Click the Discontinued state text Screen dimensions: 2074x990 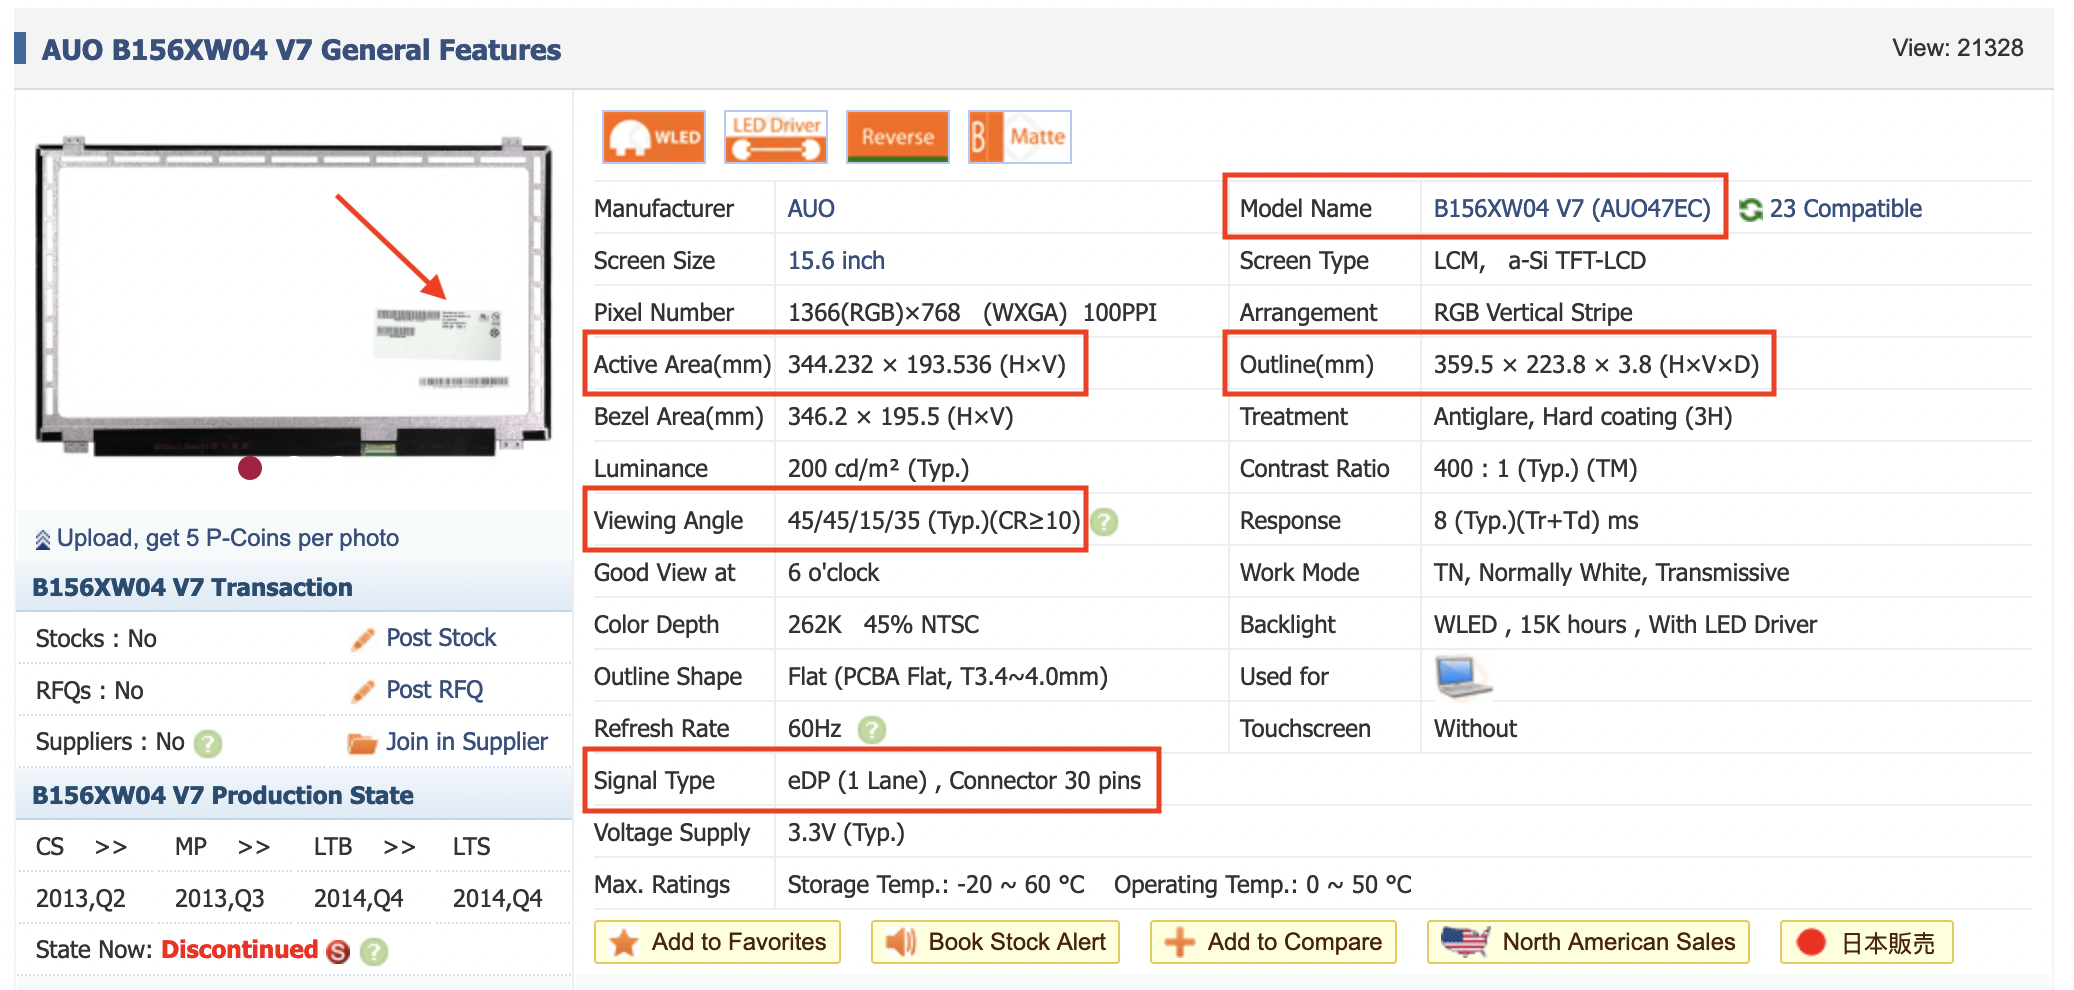(x=240, y=950)
